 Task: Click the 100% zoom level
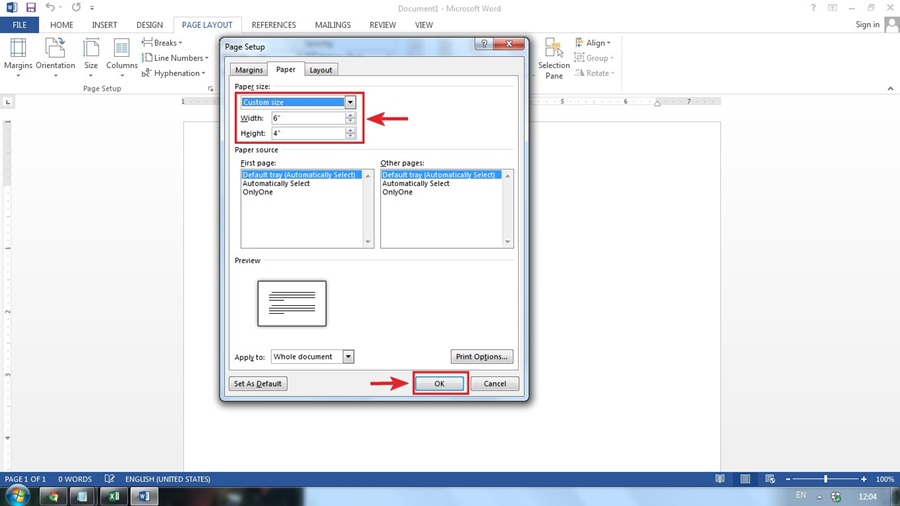tap(885, 479)
